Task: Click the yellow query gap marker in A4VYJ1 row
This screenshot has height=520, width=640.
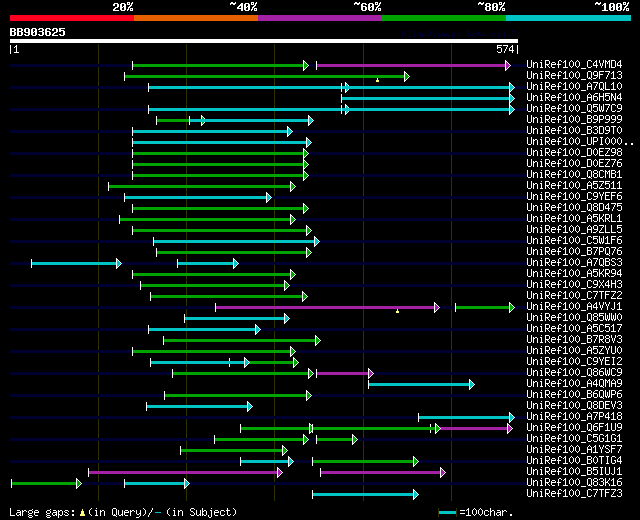Action: point(397,311)
